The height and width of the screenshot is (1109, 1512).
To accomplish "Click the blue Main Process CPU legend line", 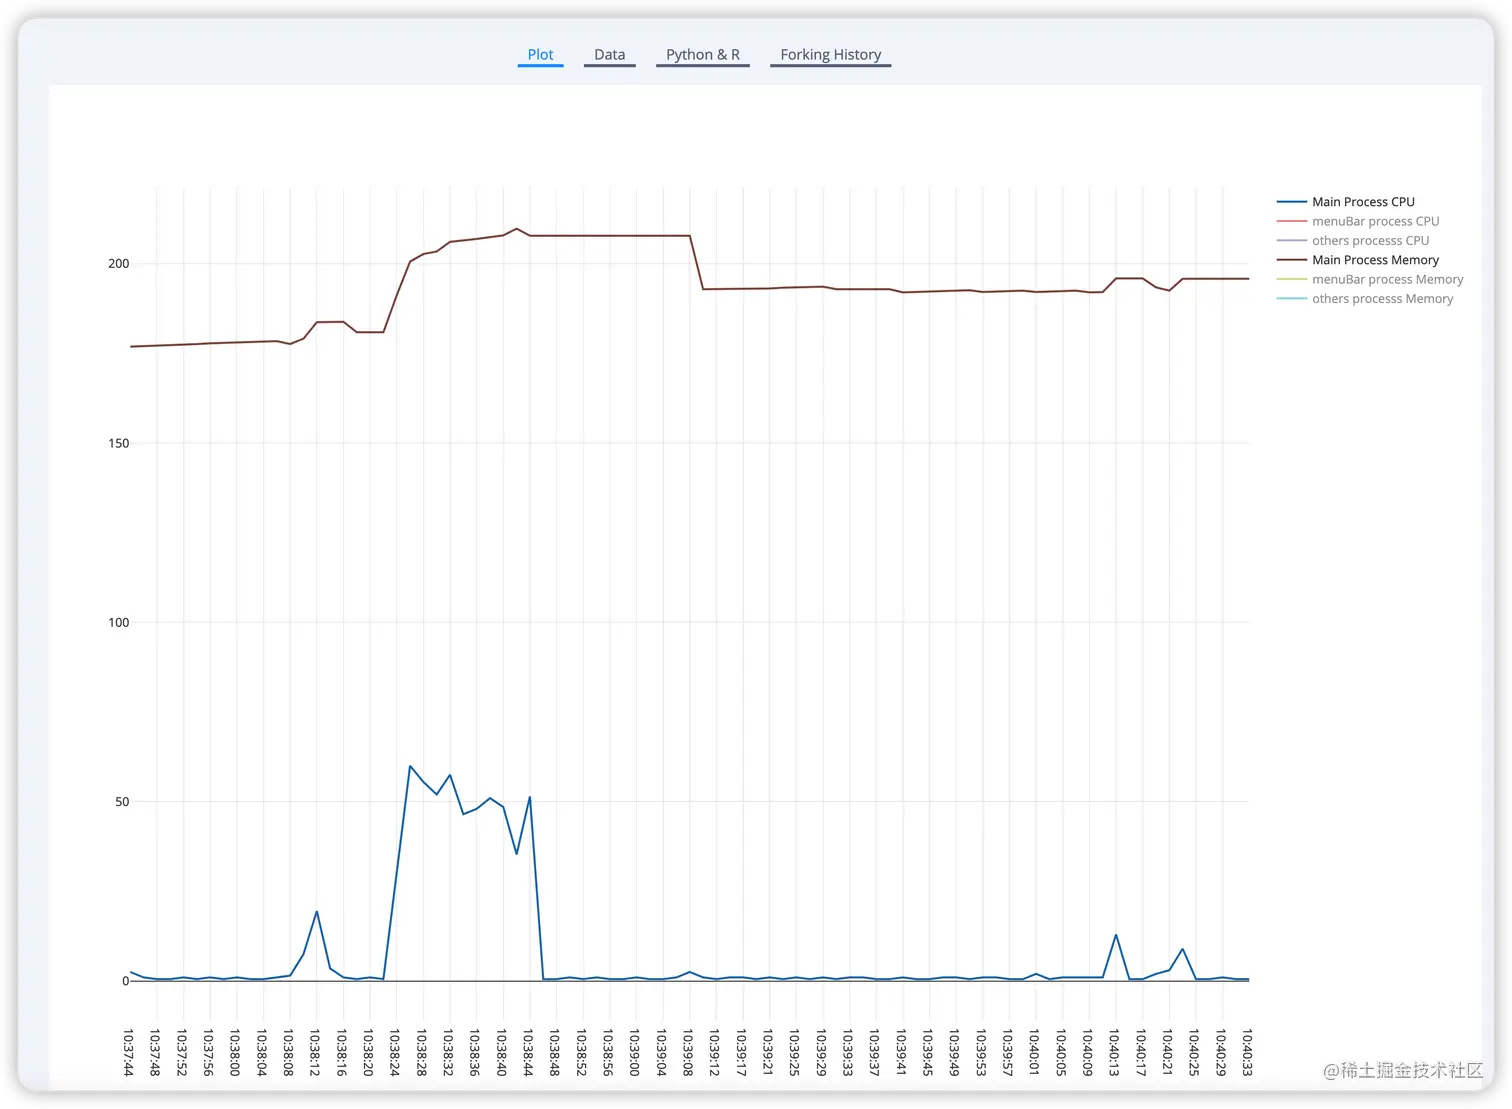I will tap(1291, 202).
